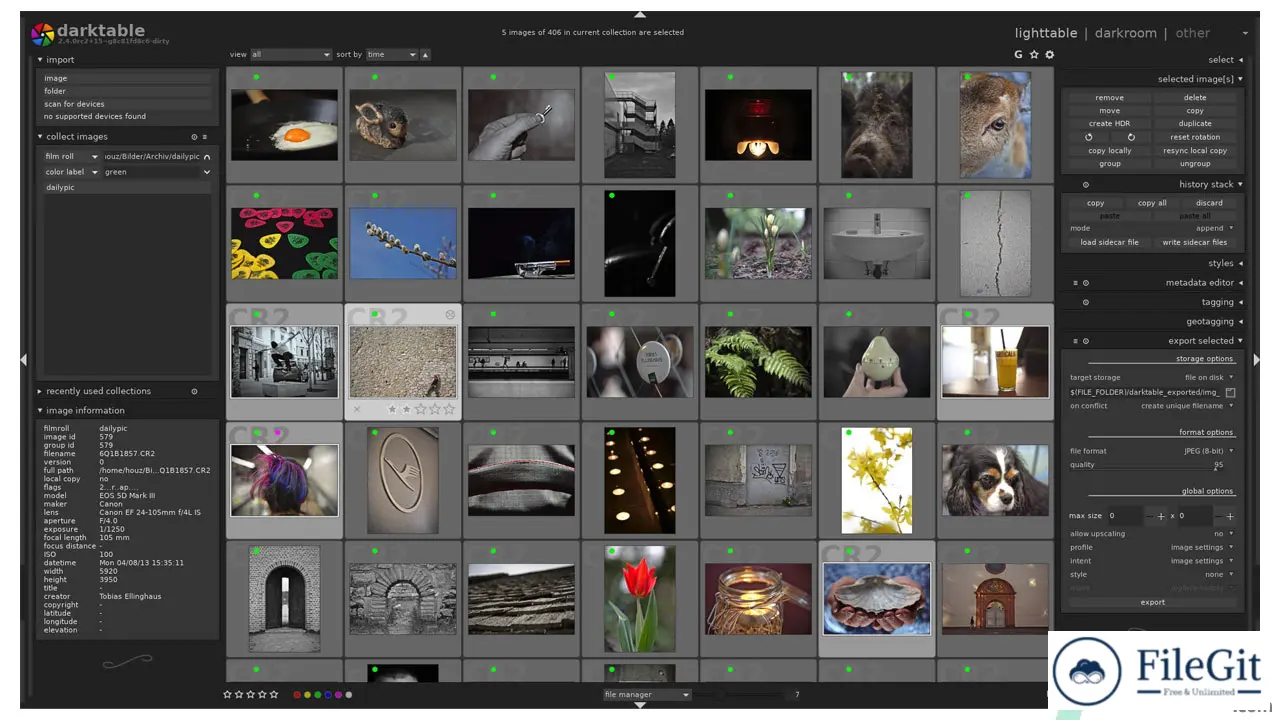Collapse the left side panel arrow

point(24,359)
